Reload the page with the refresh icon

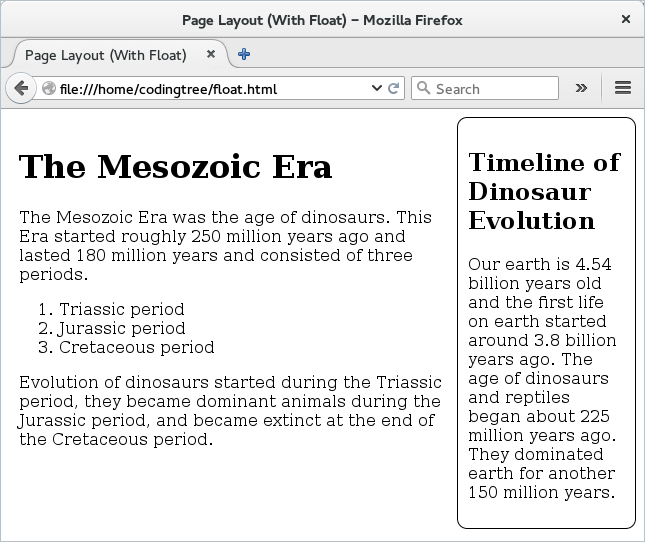(x=394, y=88)
